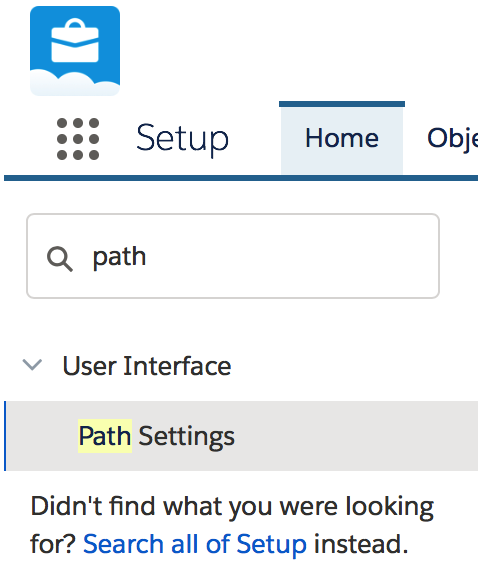The height and width of the screenshot is (583, 482).
Task: Click the word Settings in the result row
Action: (x=186, y=436)
